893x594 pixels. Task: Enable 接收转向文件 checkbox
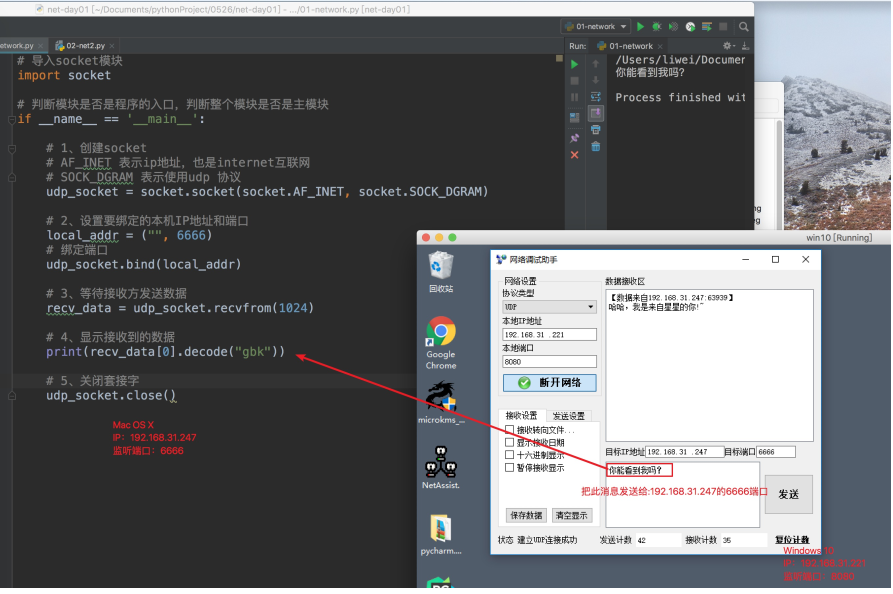coord(510,430)
